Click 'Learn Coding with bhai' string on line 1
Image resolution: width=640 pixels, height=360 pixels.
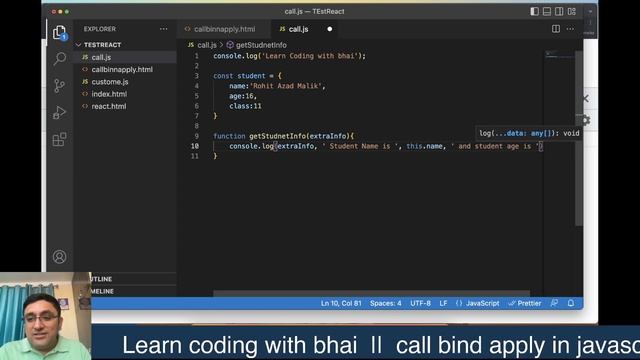(x=310, y=56)
